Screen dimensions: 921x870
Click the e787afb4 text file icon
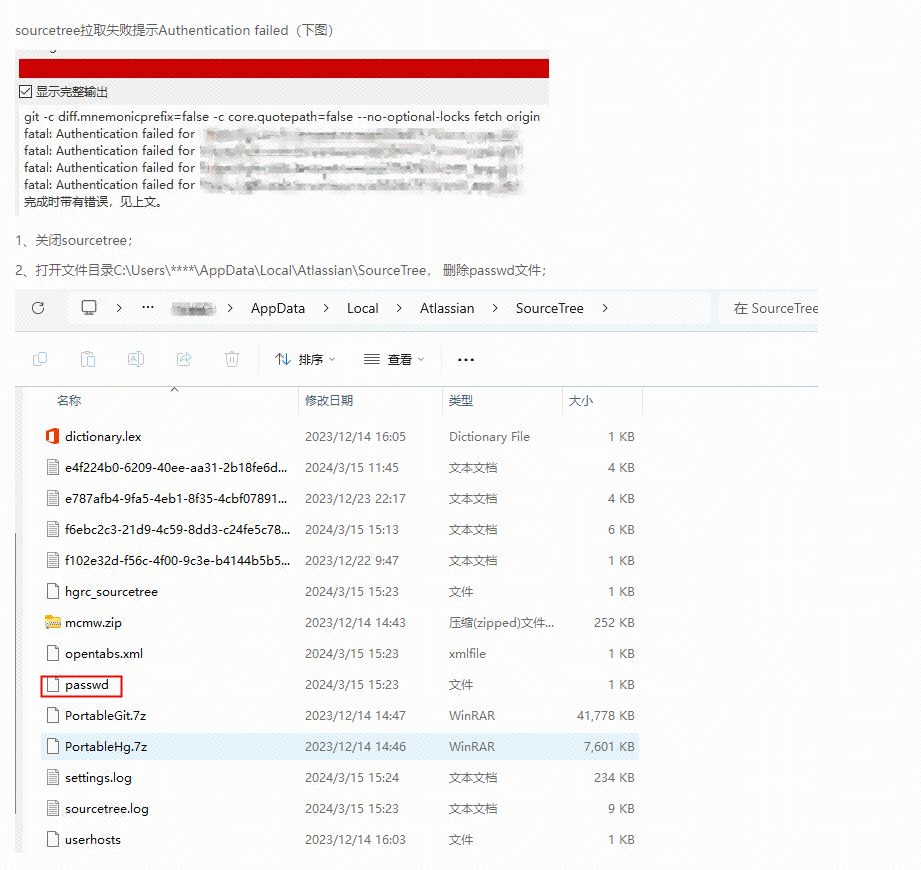[53, 499]
